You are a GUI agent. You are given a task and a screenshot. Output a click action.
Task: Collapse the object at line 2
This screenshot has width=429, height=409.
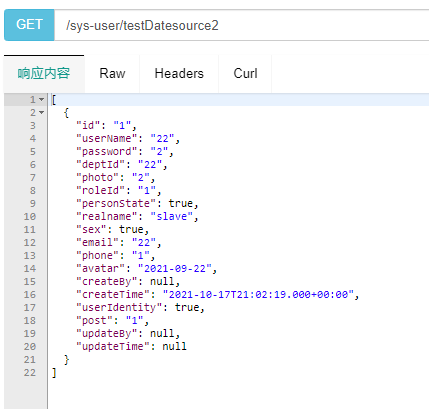point(41,112)
